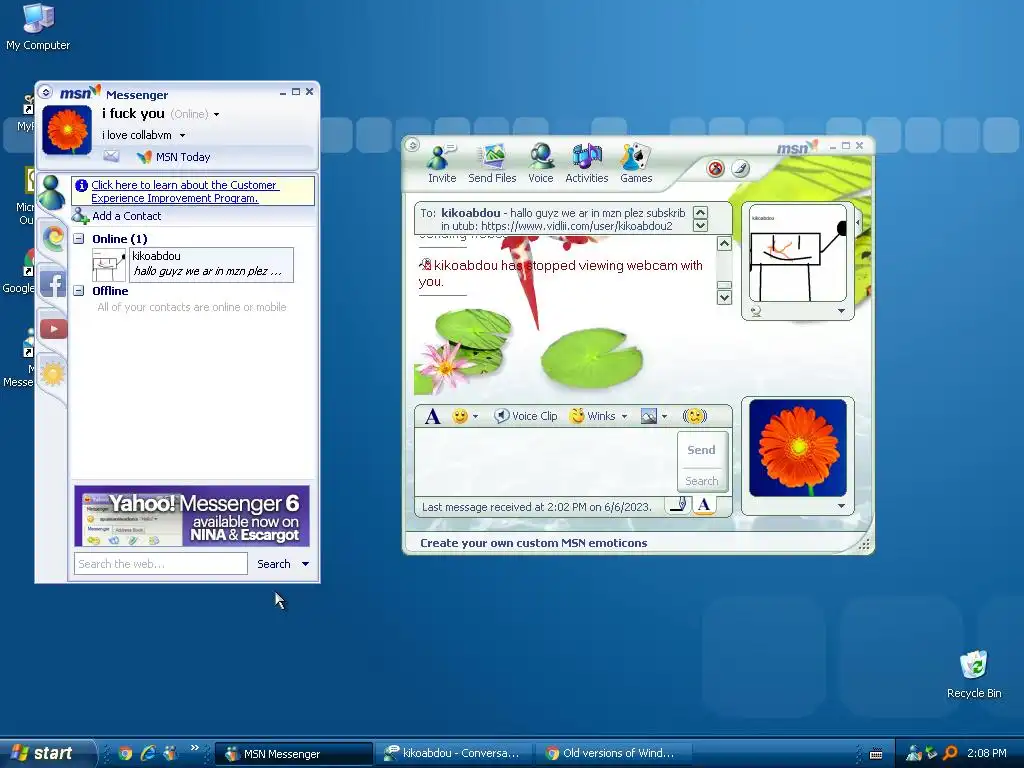Open MSN Today
Screen dimensions: 1024x768
174,157
